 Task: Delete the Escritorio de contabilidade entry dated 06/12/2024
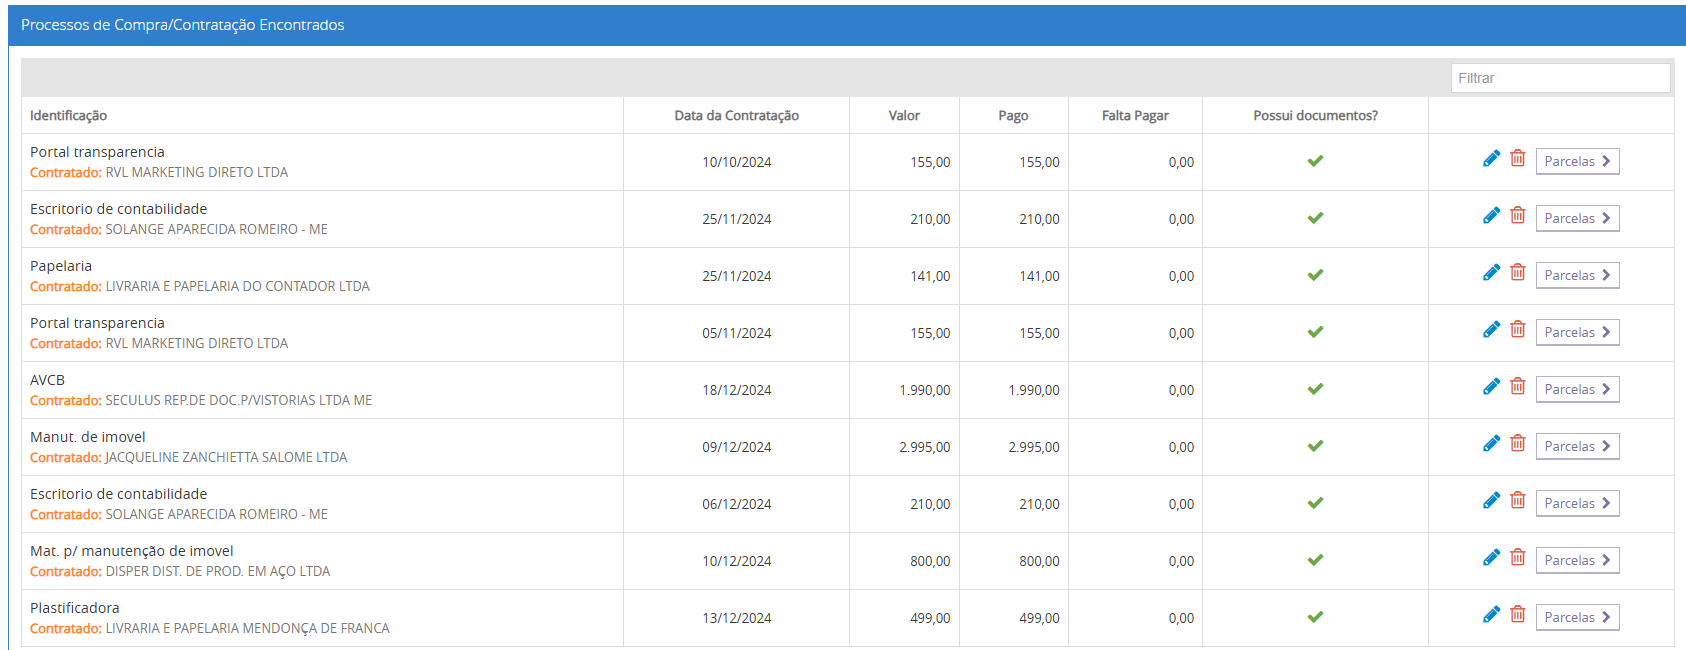click(1517, 501)
